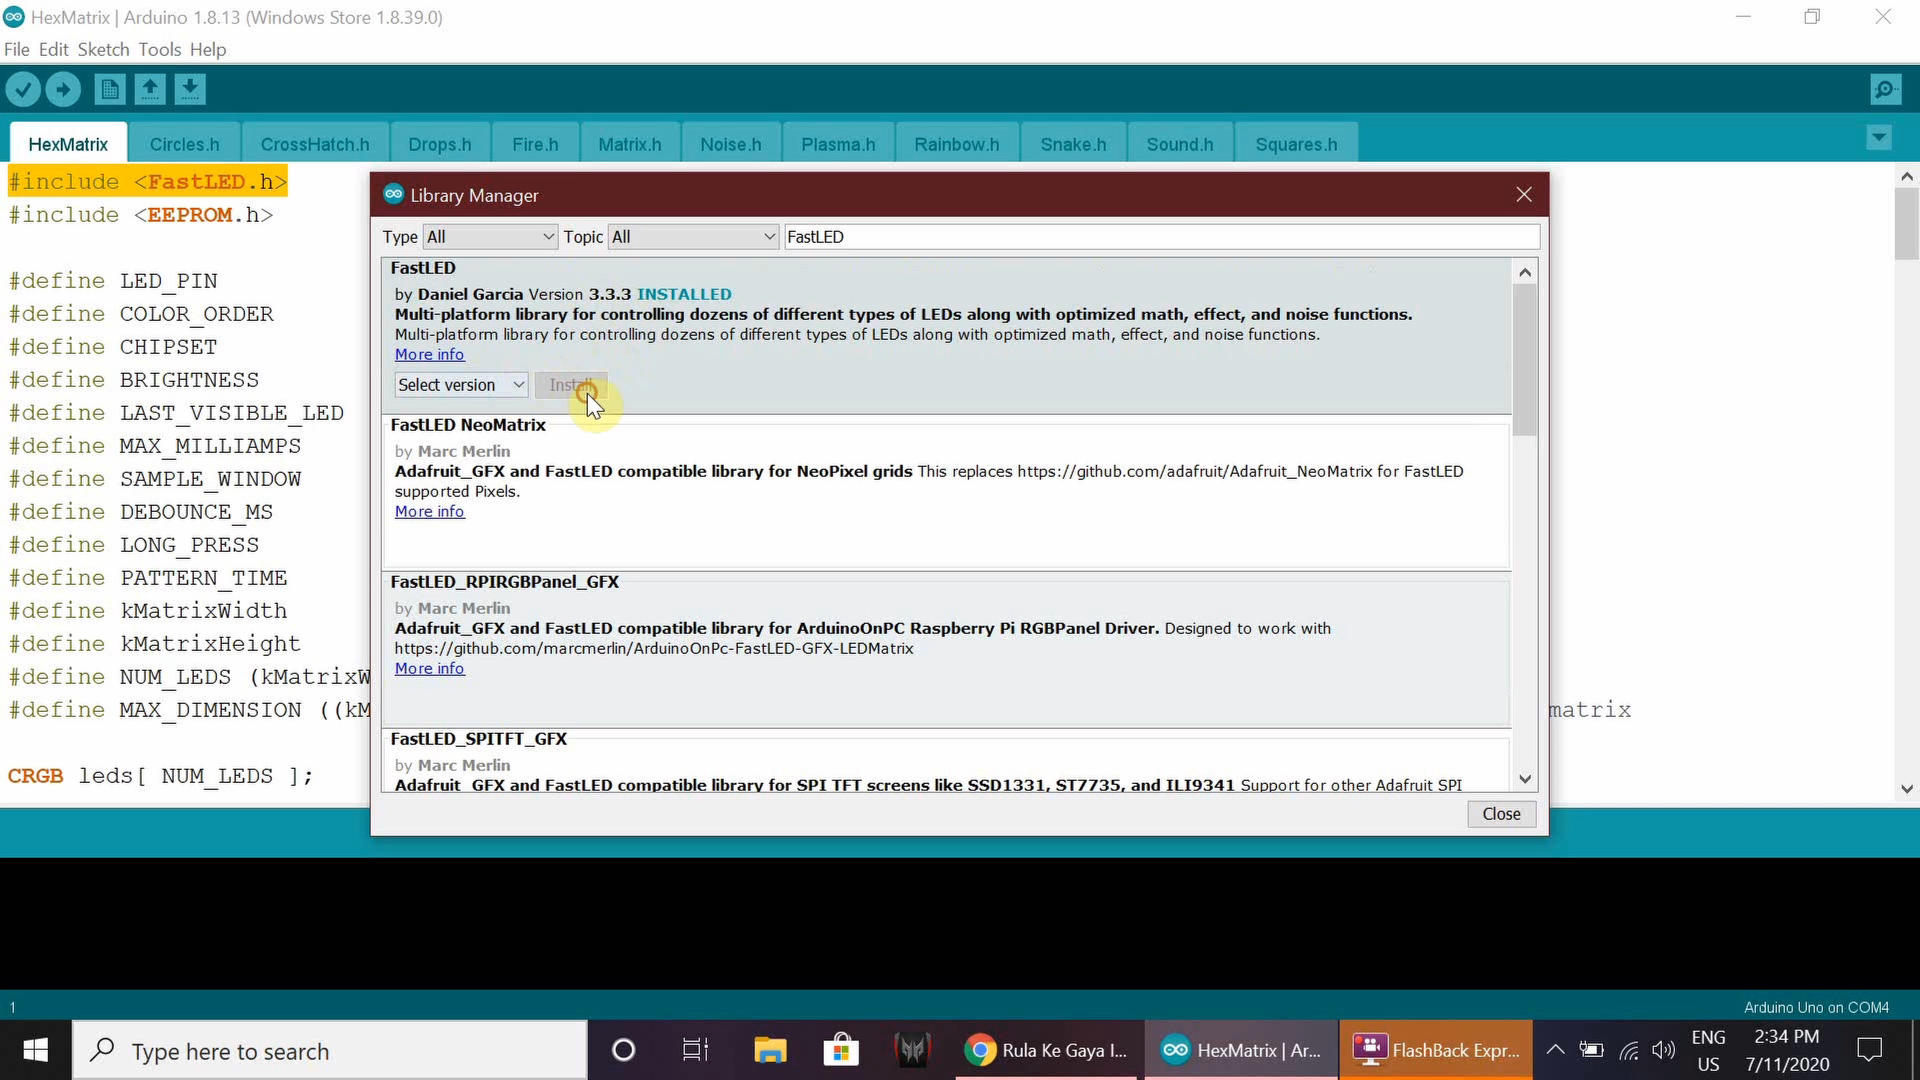The image size is (1920, 1080).
Task: Click the Open sketch up-arrow icon
Action: coord(150,90)
